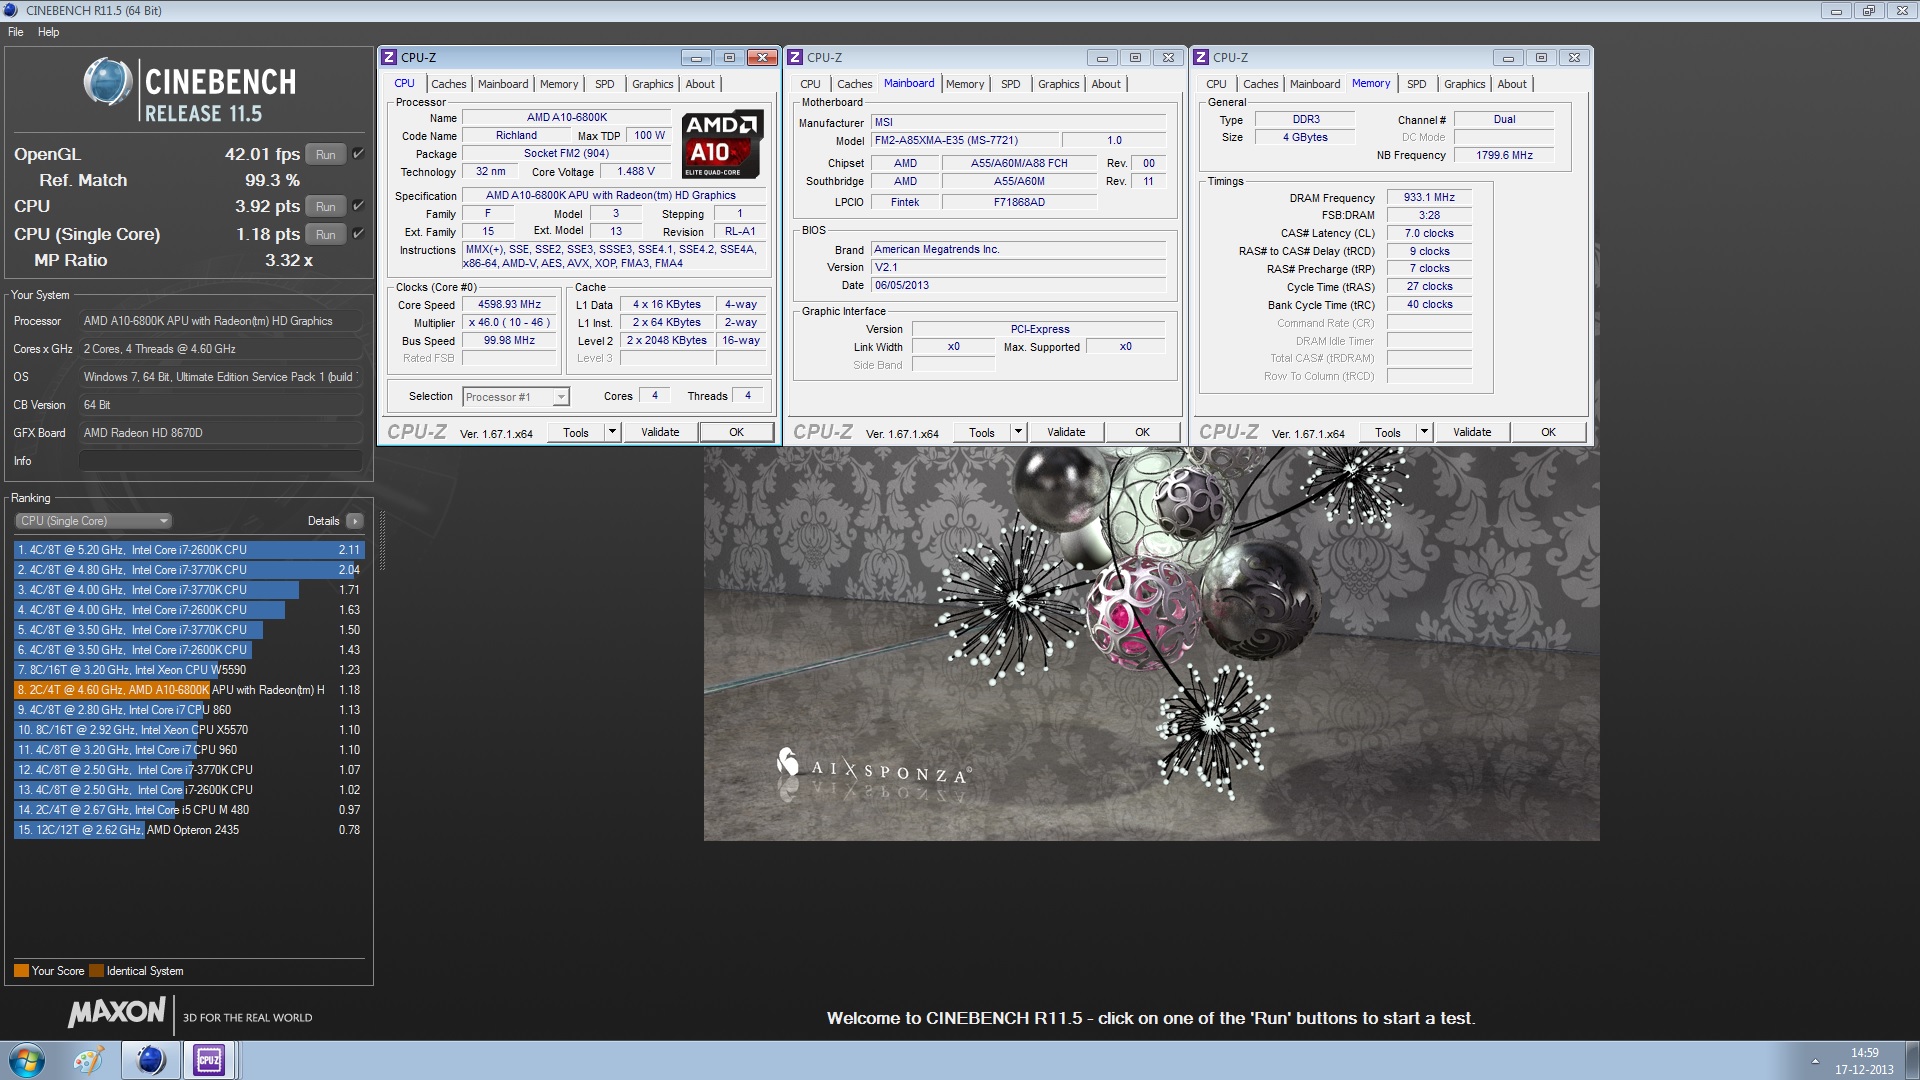The height and width of the screenshot is (1080, 1920).
Task: Click the AMD A10 logo in CPU-Z
Action: (x=722, y=144)
